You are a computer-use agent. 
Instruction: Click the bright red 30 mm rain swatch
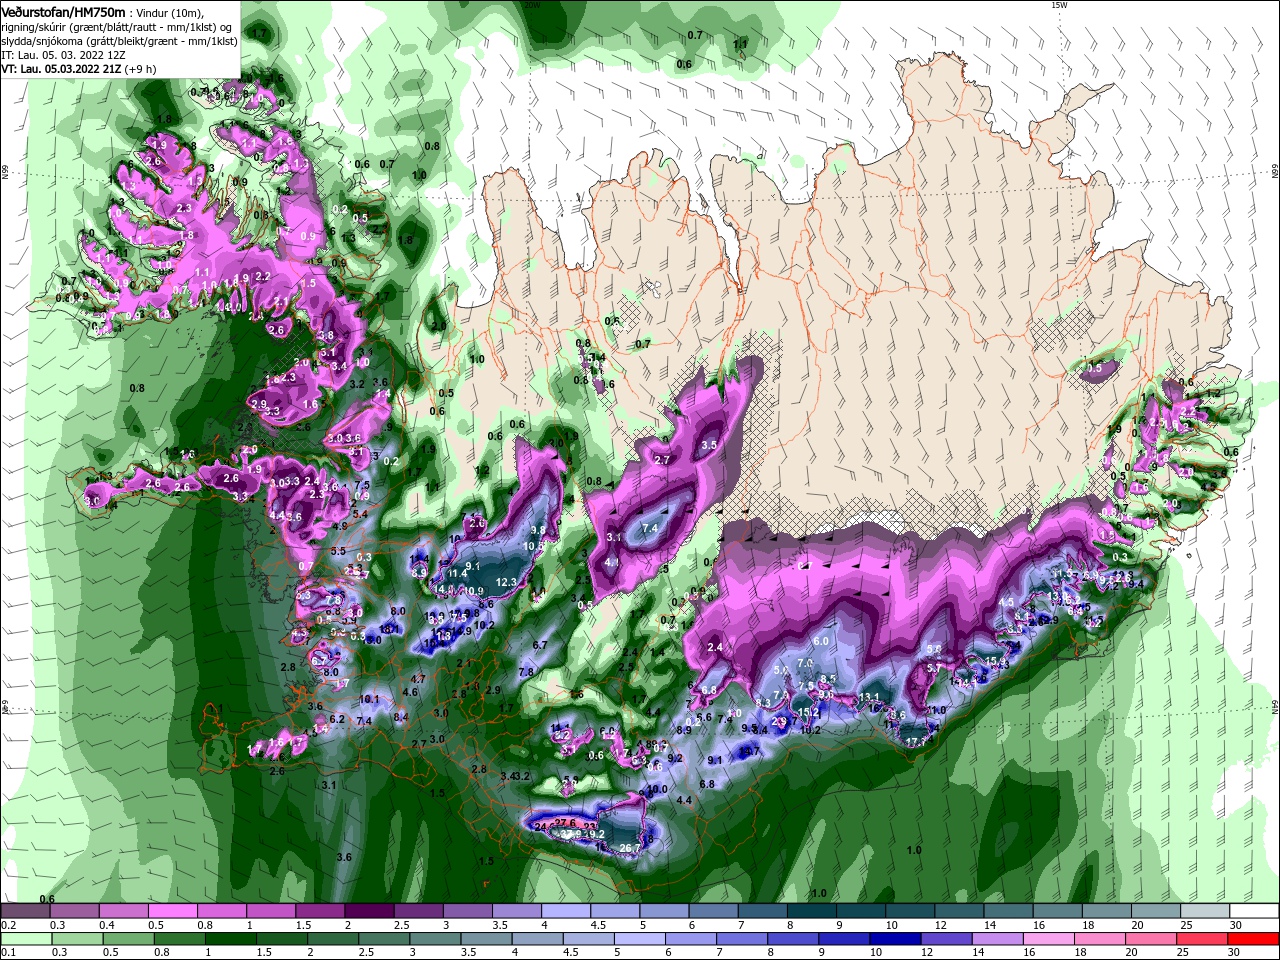click(x=1254, y=939)
